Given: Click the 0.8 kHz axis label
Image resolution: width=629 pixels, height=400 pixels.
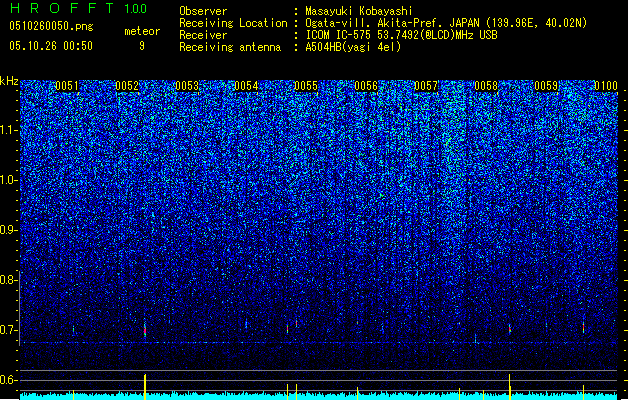Looking at the screenshot, I should coord(9,280).
